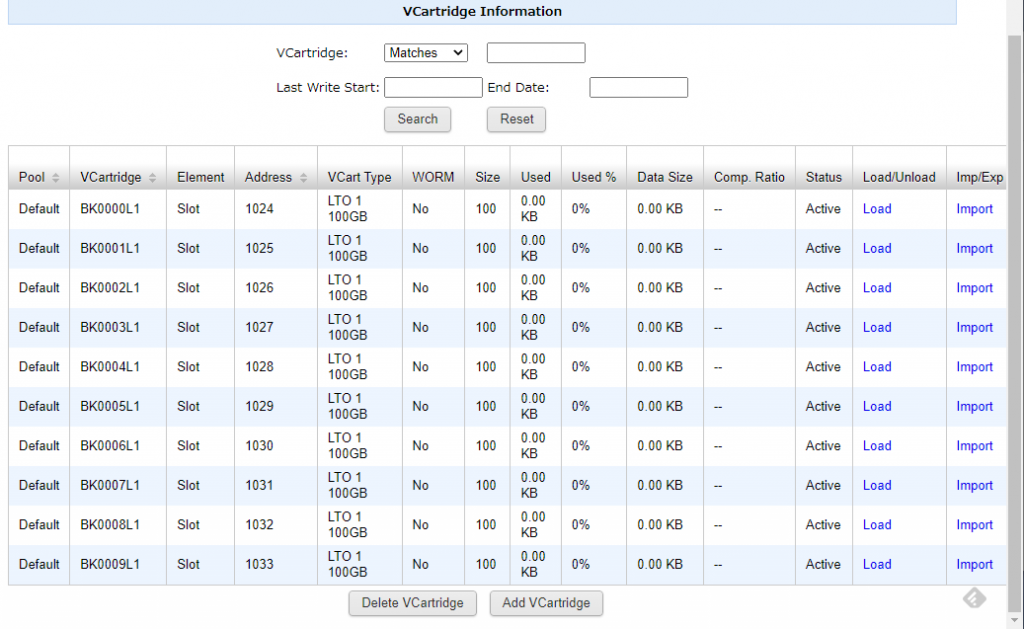Click address cell 1024
The height and width of the screenshot is (629, 1024).
click(x=259, y=209)
